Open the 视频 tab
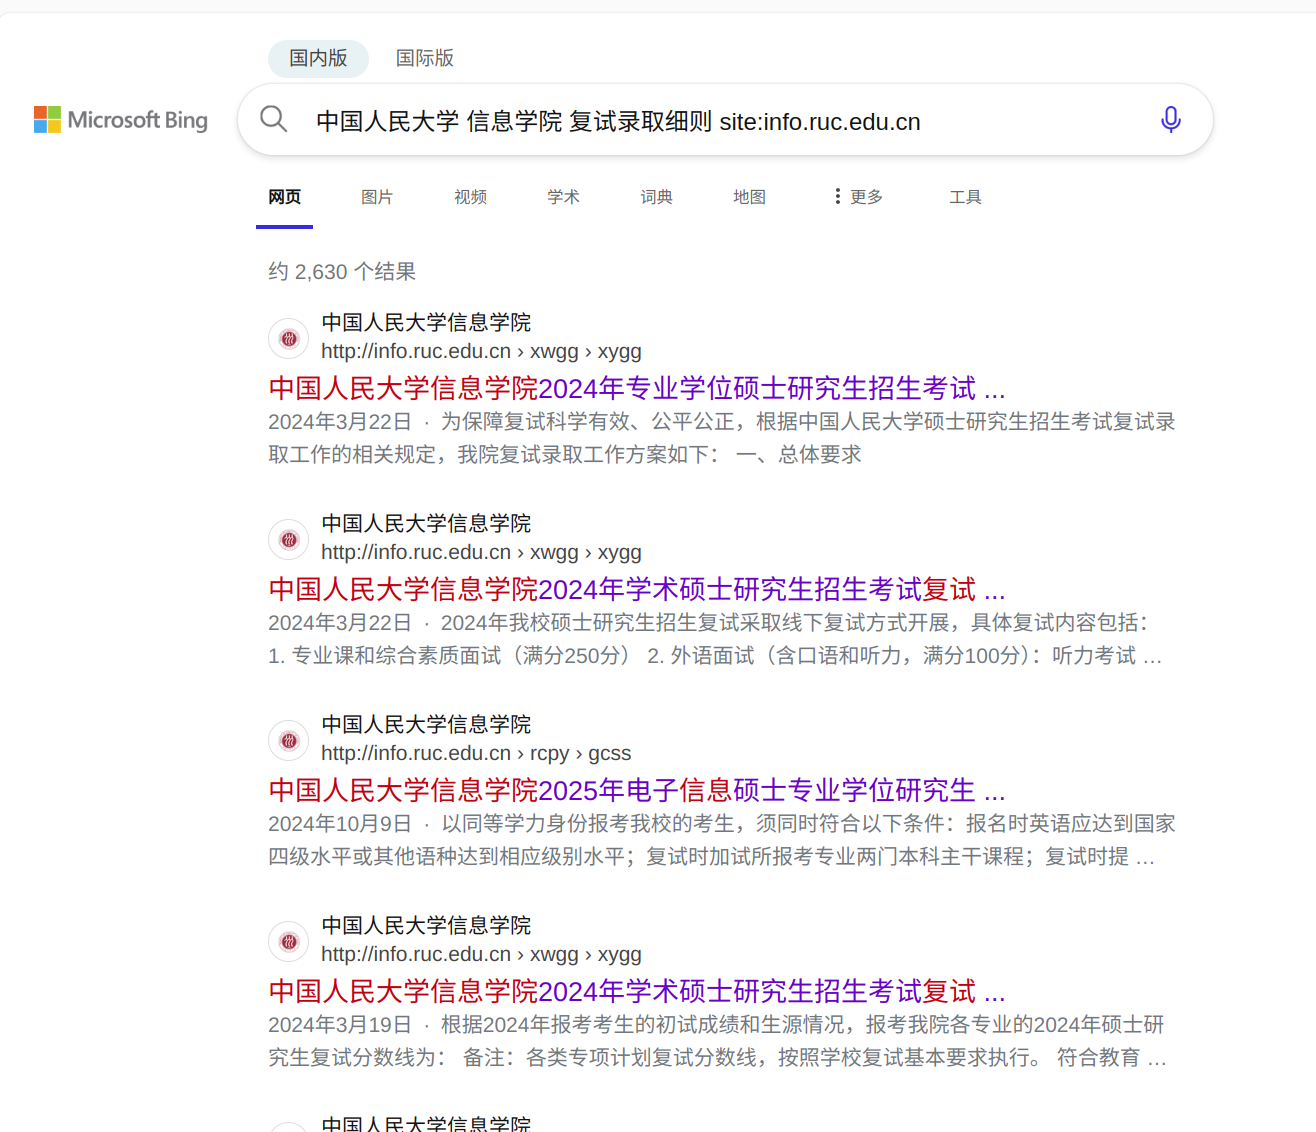1316x1132 pixels. [470, 197]
